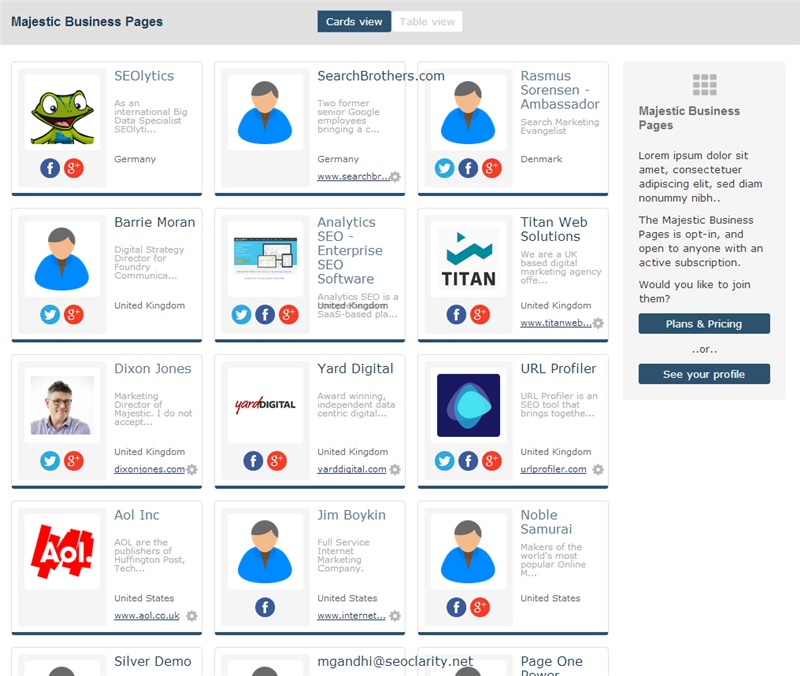Open Dixon Jones Twitter icon

[50, 461]
